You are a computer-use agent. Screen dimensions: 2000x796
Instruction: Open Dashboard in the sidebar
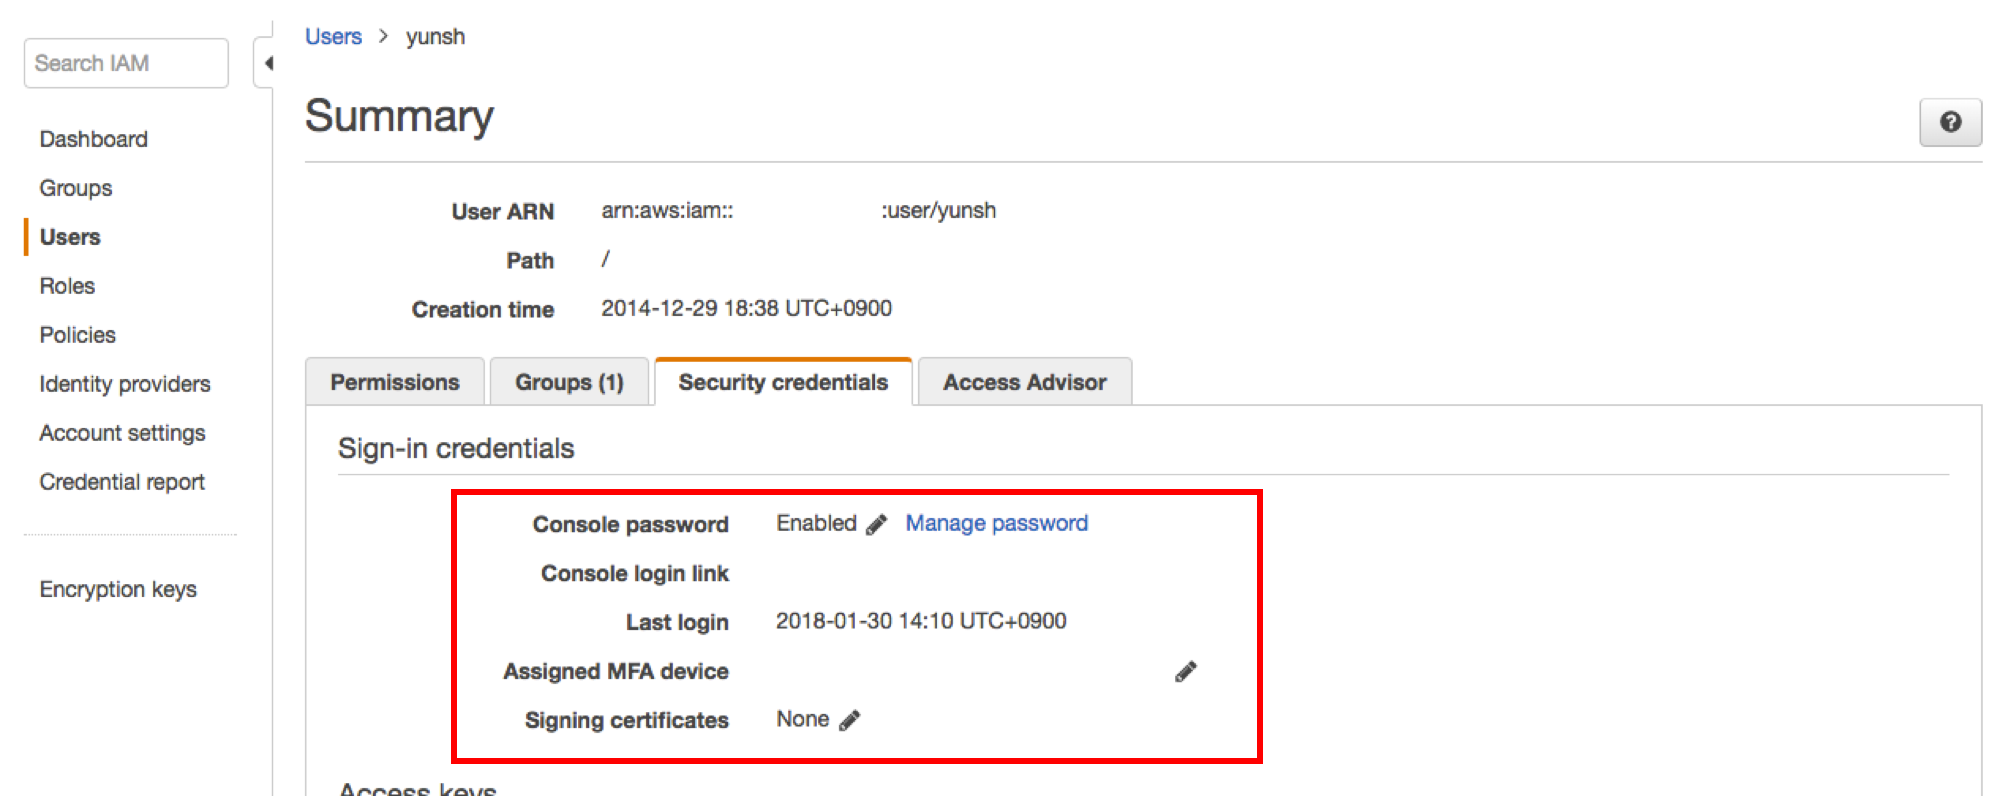click(94, 139)
